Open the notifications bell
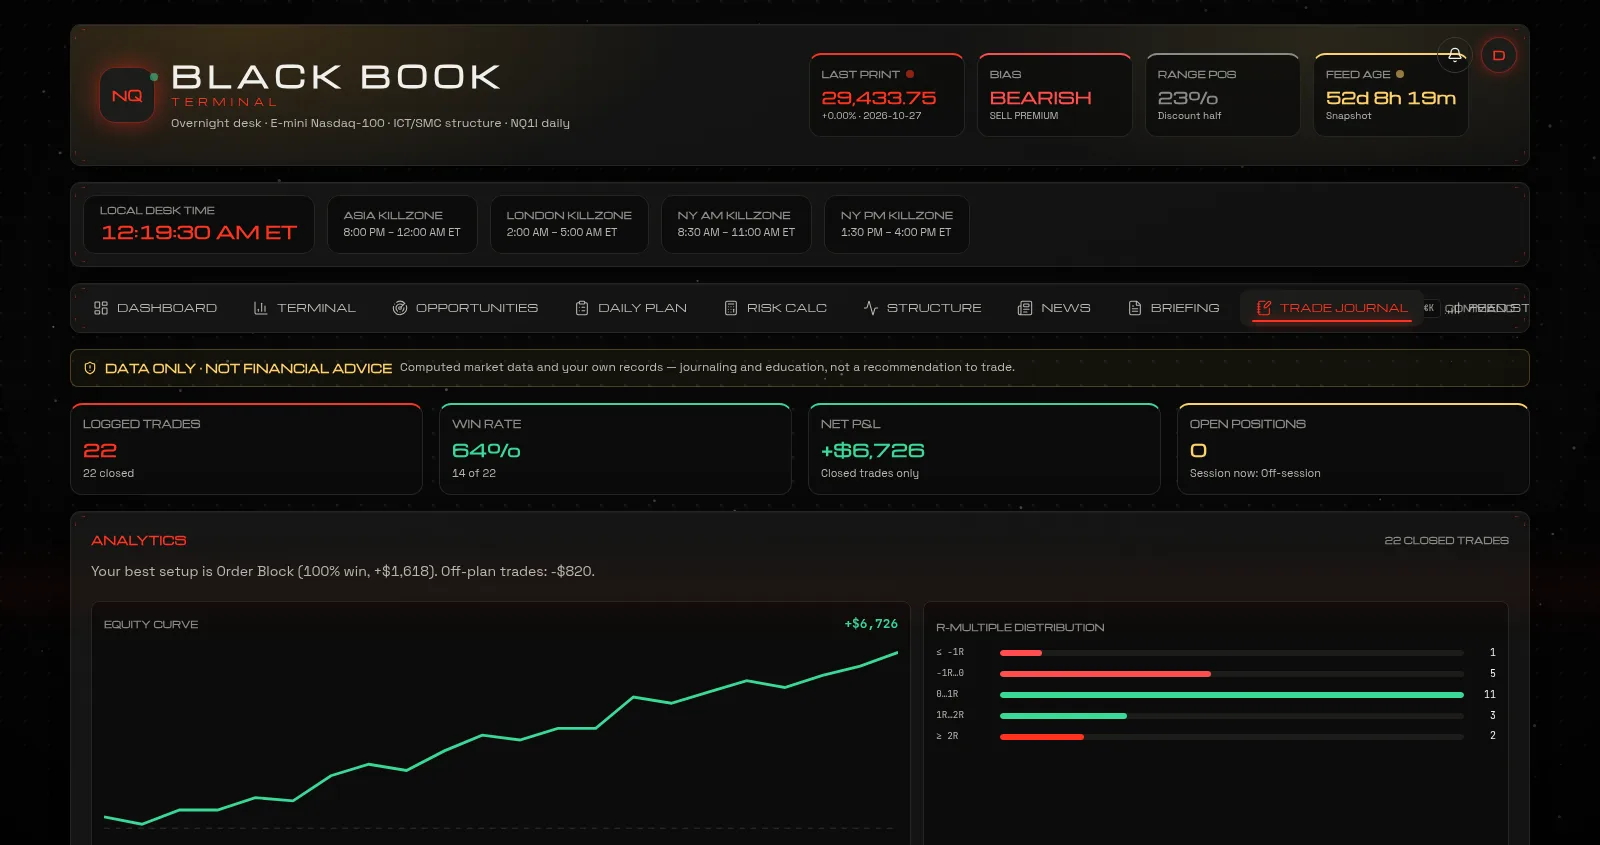 [x=1455, y=55]
